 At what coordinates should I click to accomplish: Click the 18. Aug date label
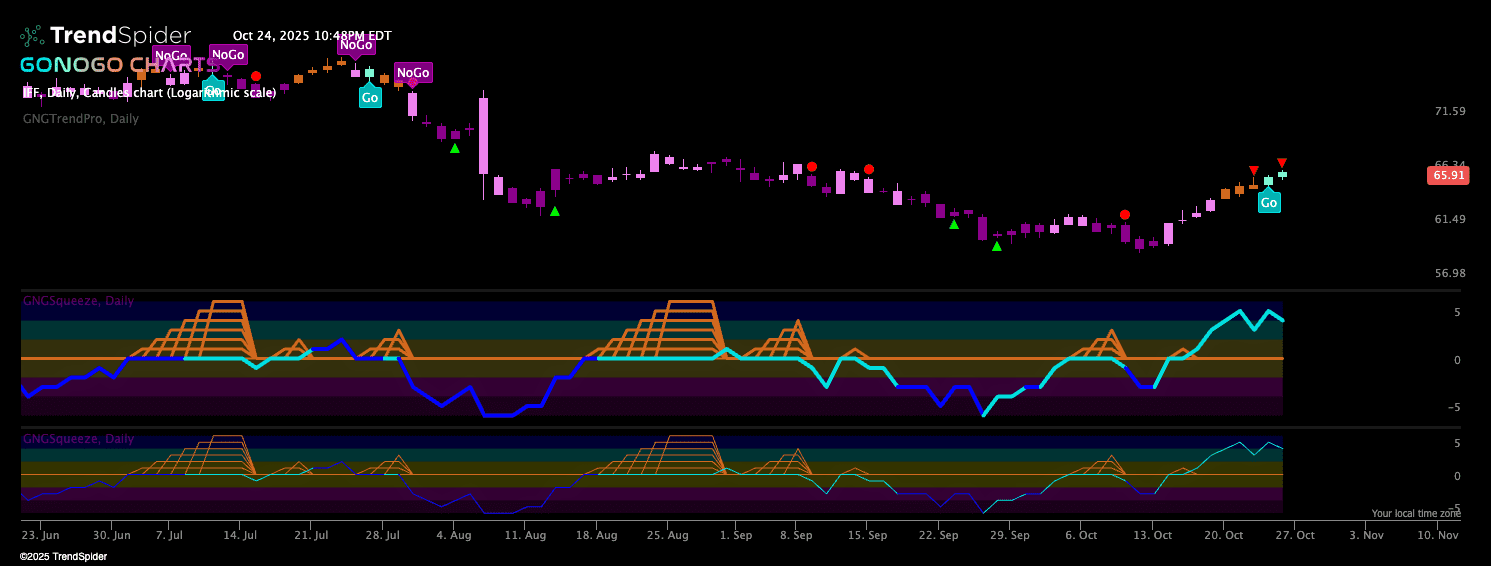[x=596, y=535]
